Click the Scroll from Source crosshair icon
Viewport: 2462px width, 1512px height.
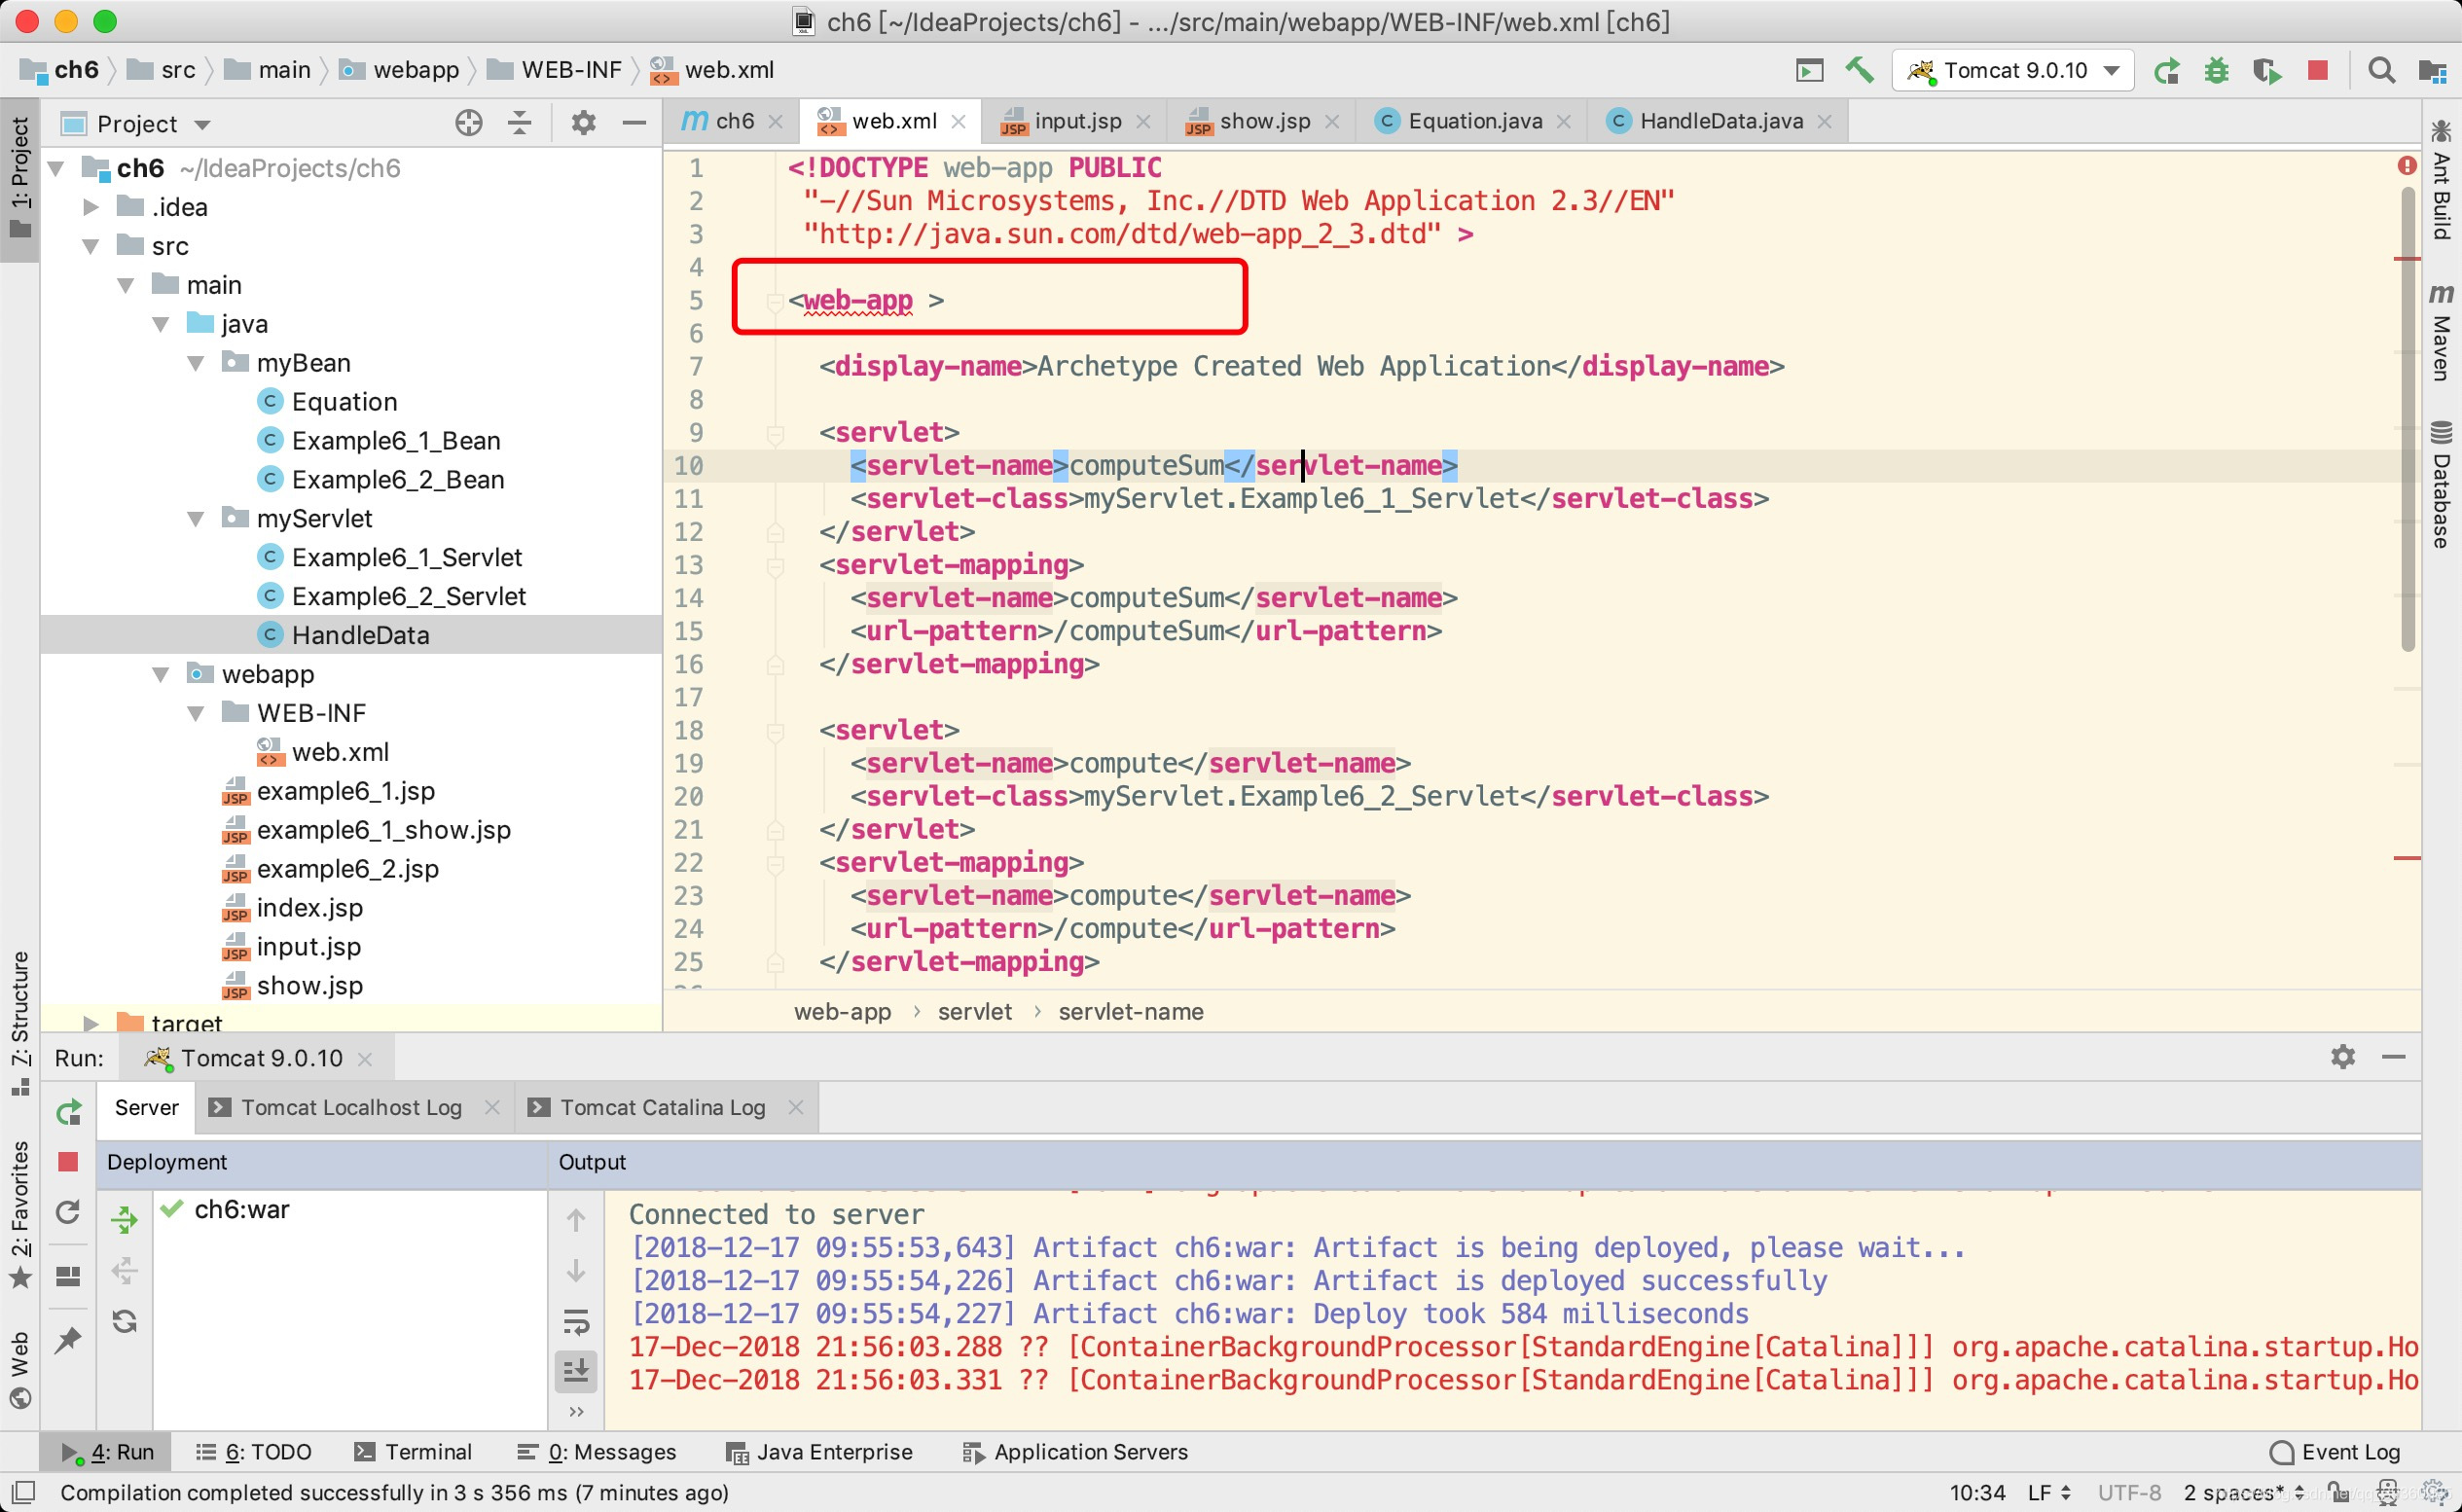[468, 123]
